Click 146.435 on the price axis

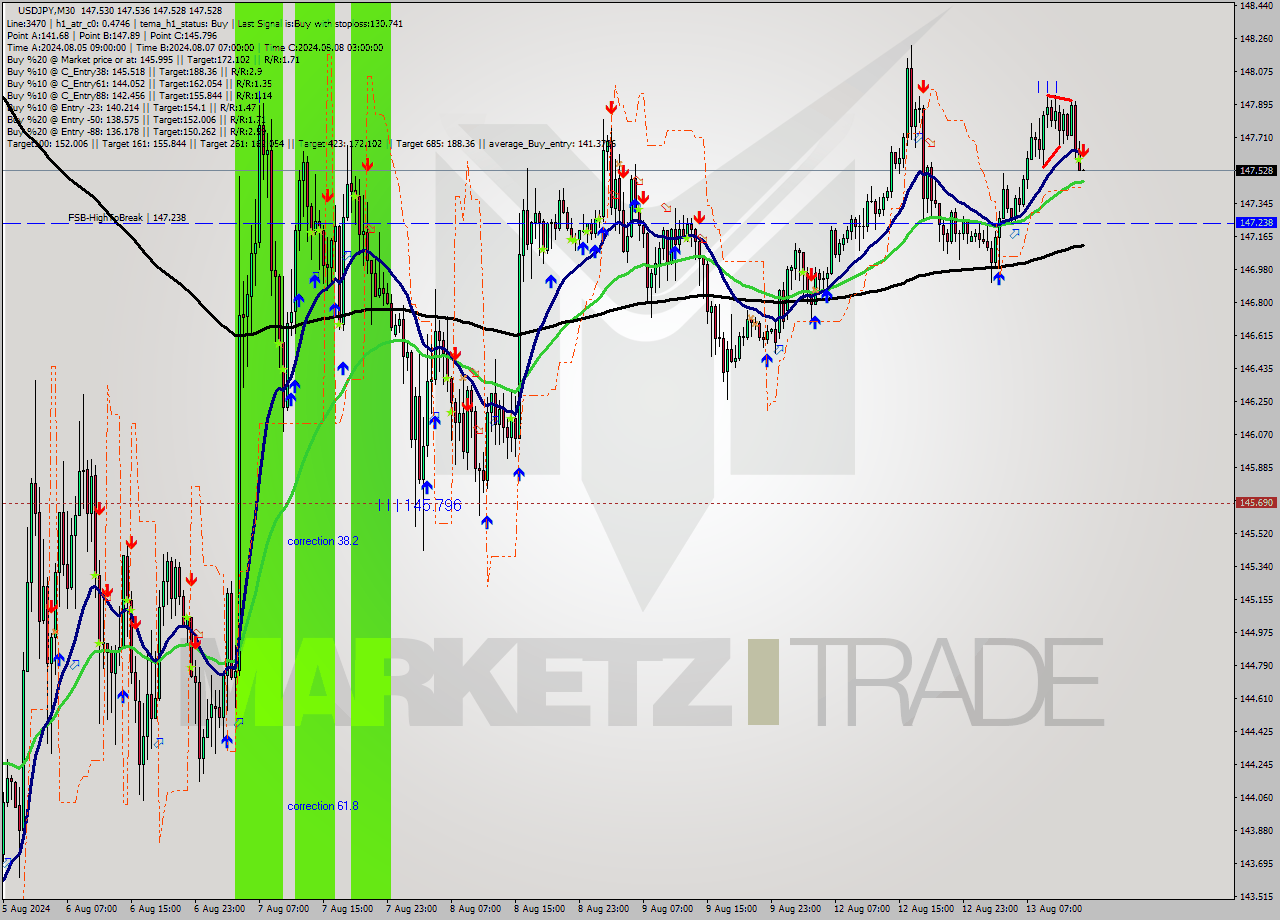[1256, 369]
